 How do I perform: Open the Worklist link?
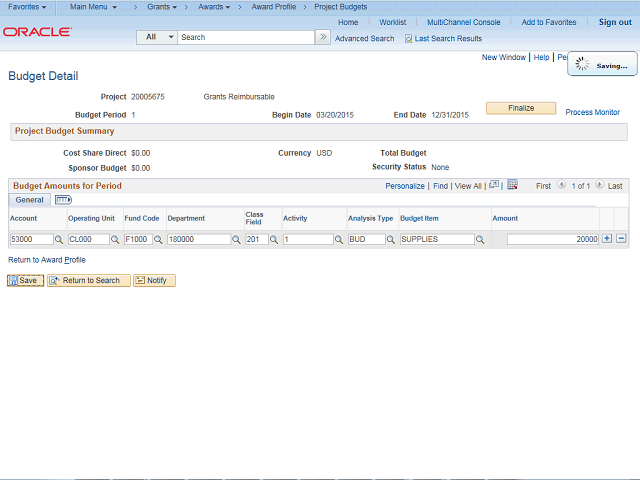coord(392,22)
